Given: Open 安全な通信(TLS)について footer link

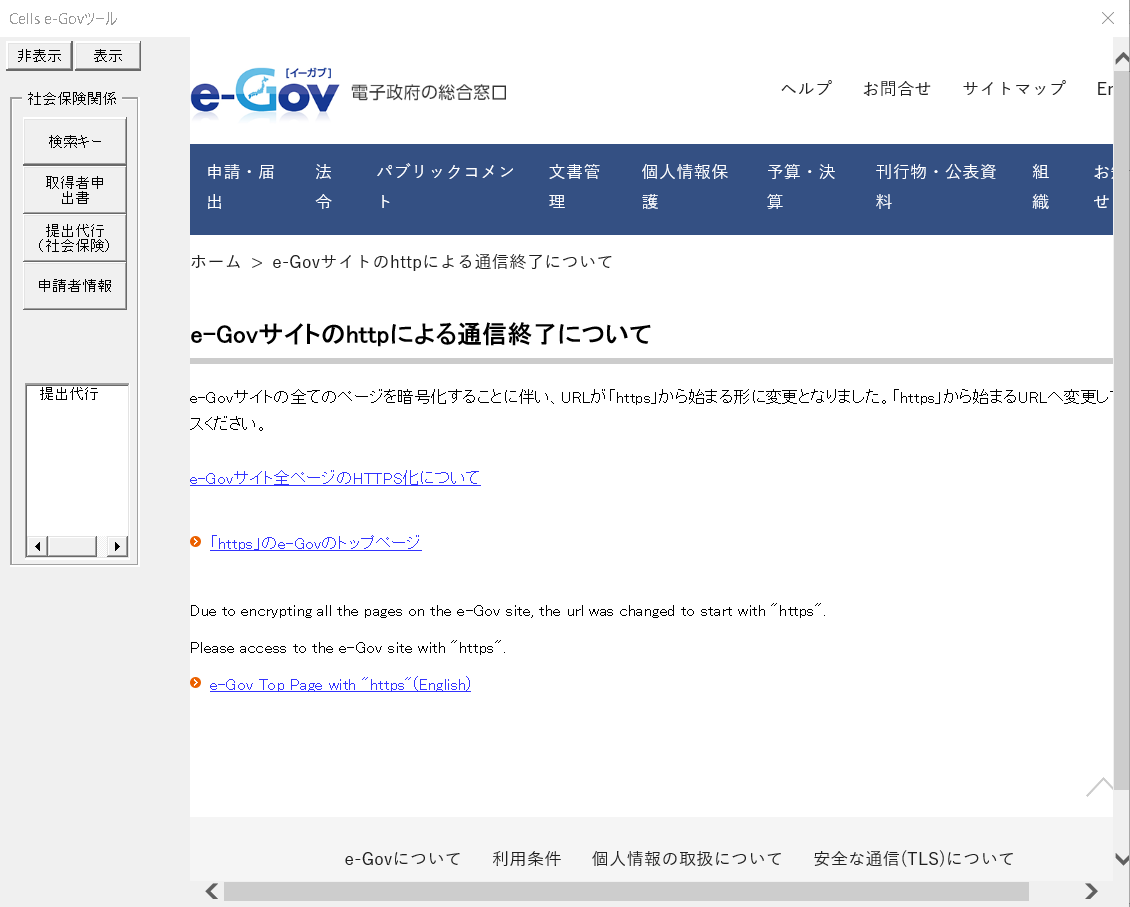Looking at the screenshot, I should (914, 859).
